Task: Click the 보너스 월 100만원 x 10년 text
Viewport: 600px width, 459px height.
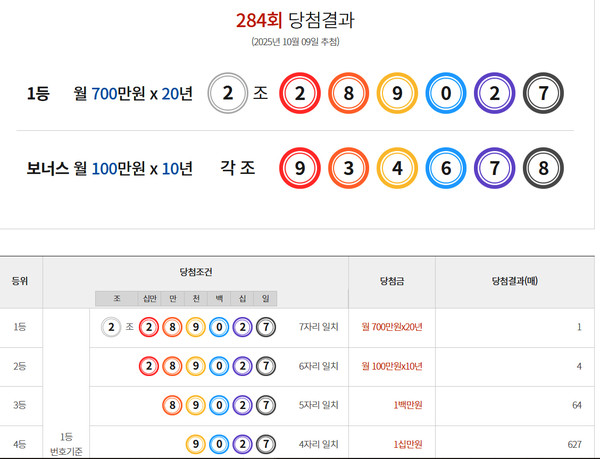Action: (x=109, y=168)
